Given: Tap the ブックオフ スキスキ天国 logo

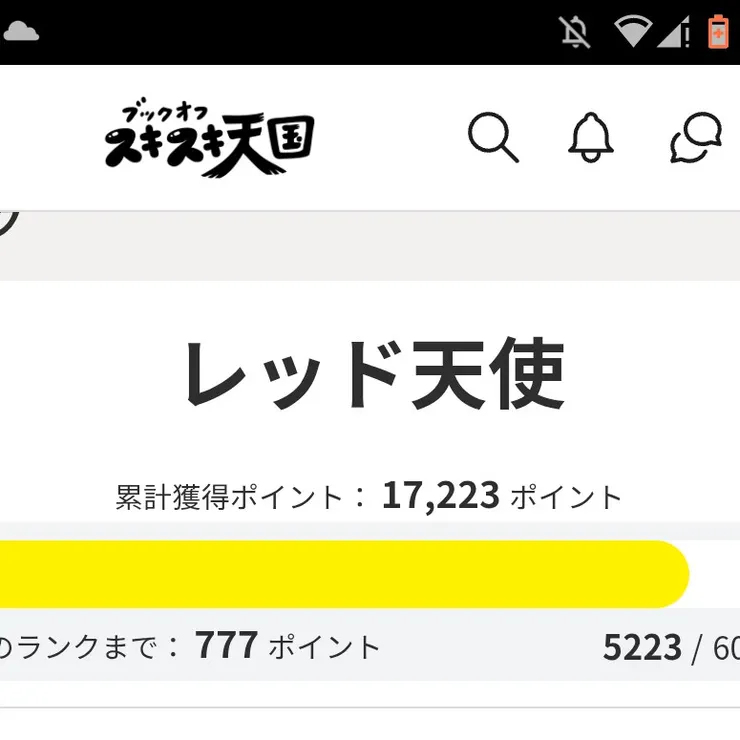Looking at the screenshot, I should pyautogui.click(x=209, y=140).
